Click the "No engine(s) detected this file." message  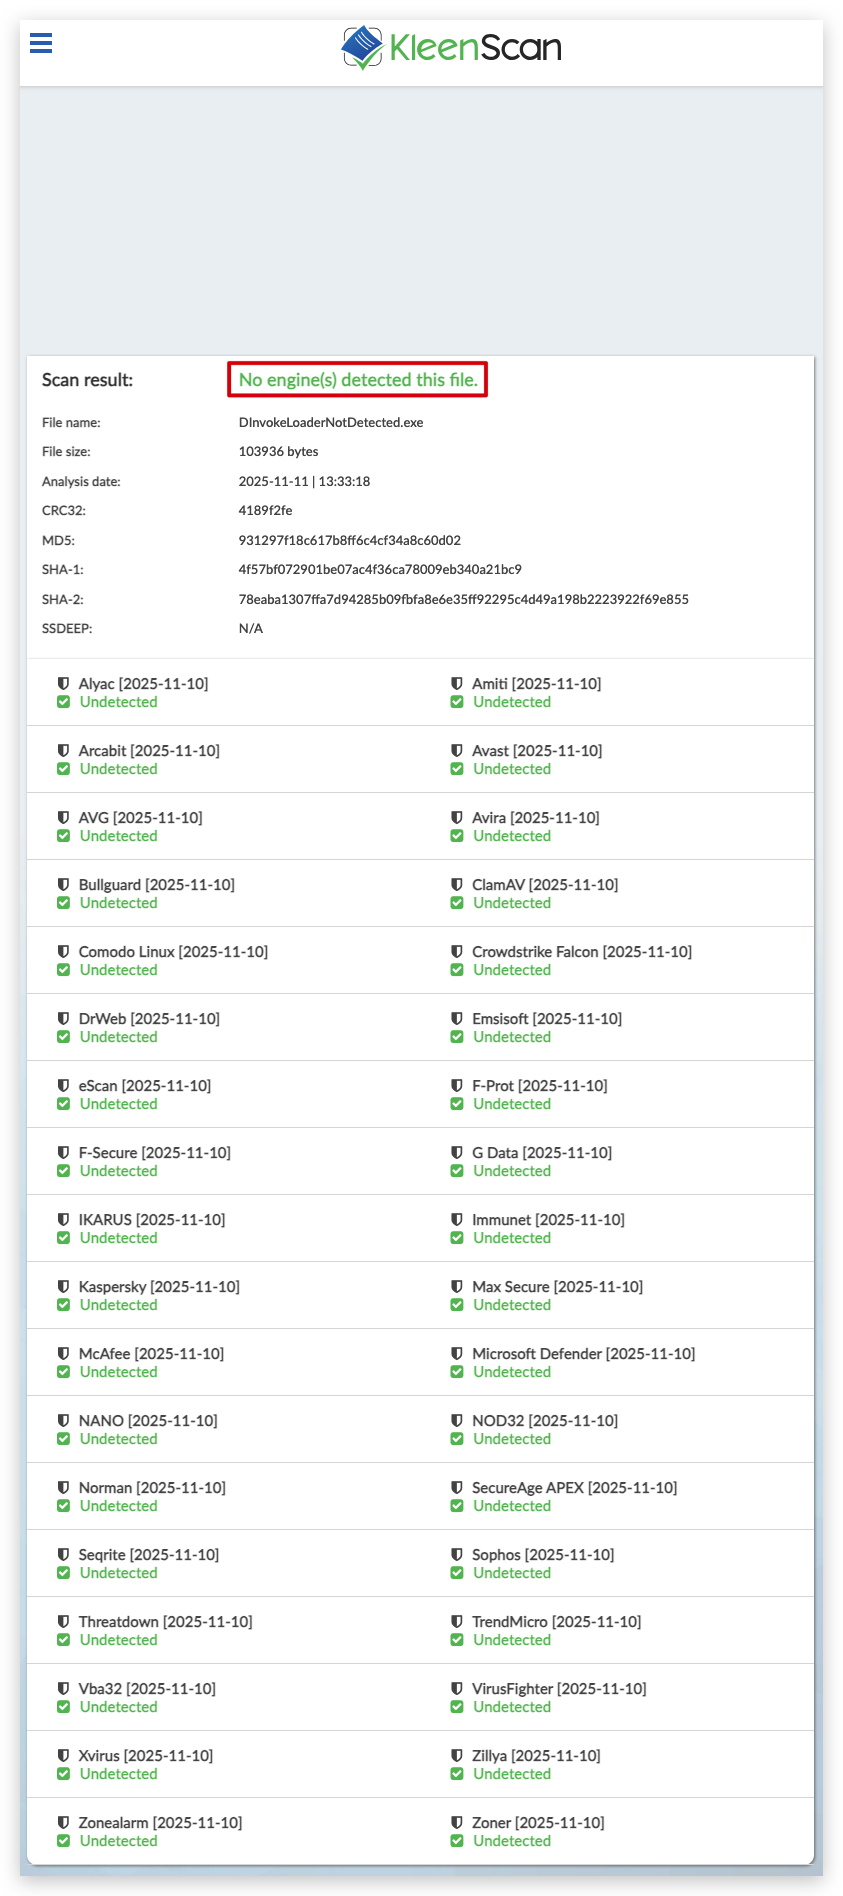[358, 380]
